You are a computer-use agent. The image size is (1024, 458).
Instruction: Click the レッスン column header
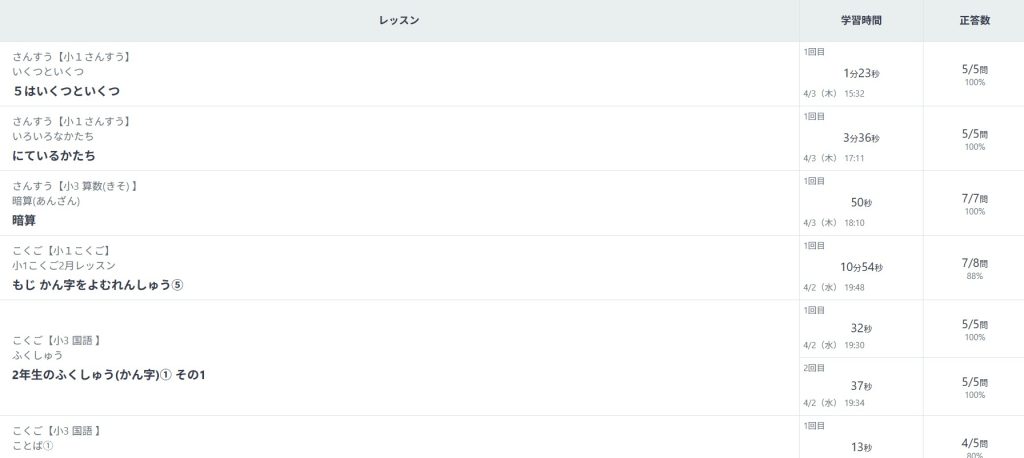click(x=399, y=20)
